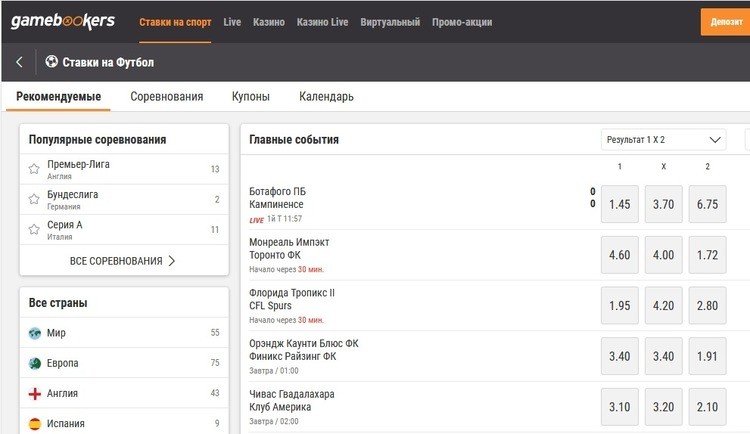Open the Казино Live menu item

pos(322,22)
